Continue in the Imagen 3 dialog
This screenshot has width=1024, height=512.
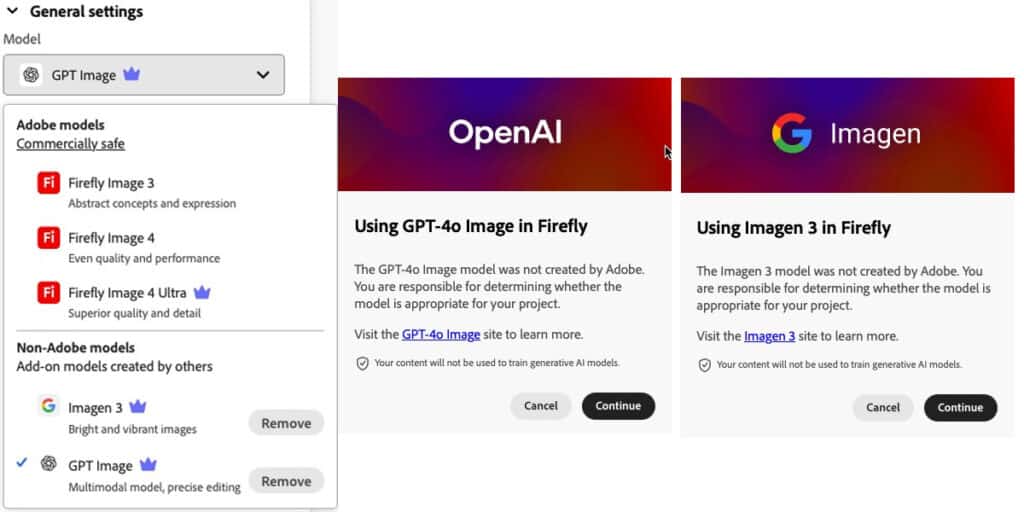(x=960, y=408)
